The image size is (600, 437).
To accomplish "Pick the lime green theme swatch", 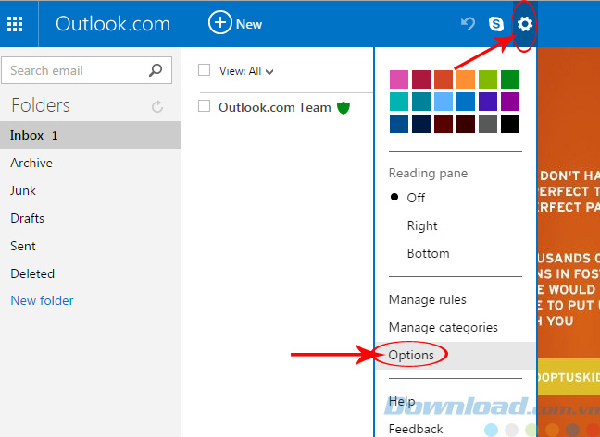I will (x=488, y=79).
